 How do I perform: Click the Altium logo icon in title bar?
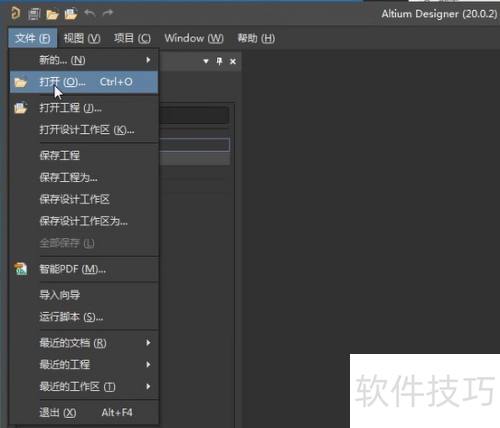coord(15,13)
